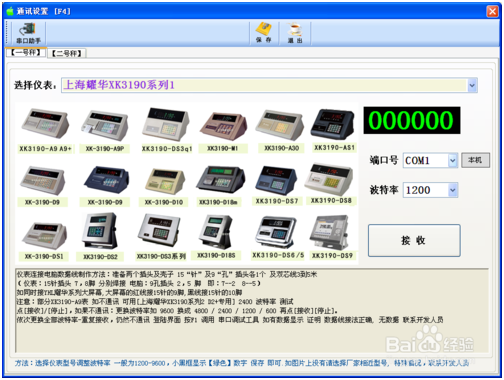Screen dimensions: 504x380
Task: Switch to the 【二号秤】 tab
Action: (x=67, y=53)
